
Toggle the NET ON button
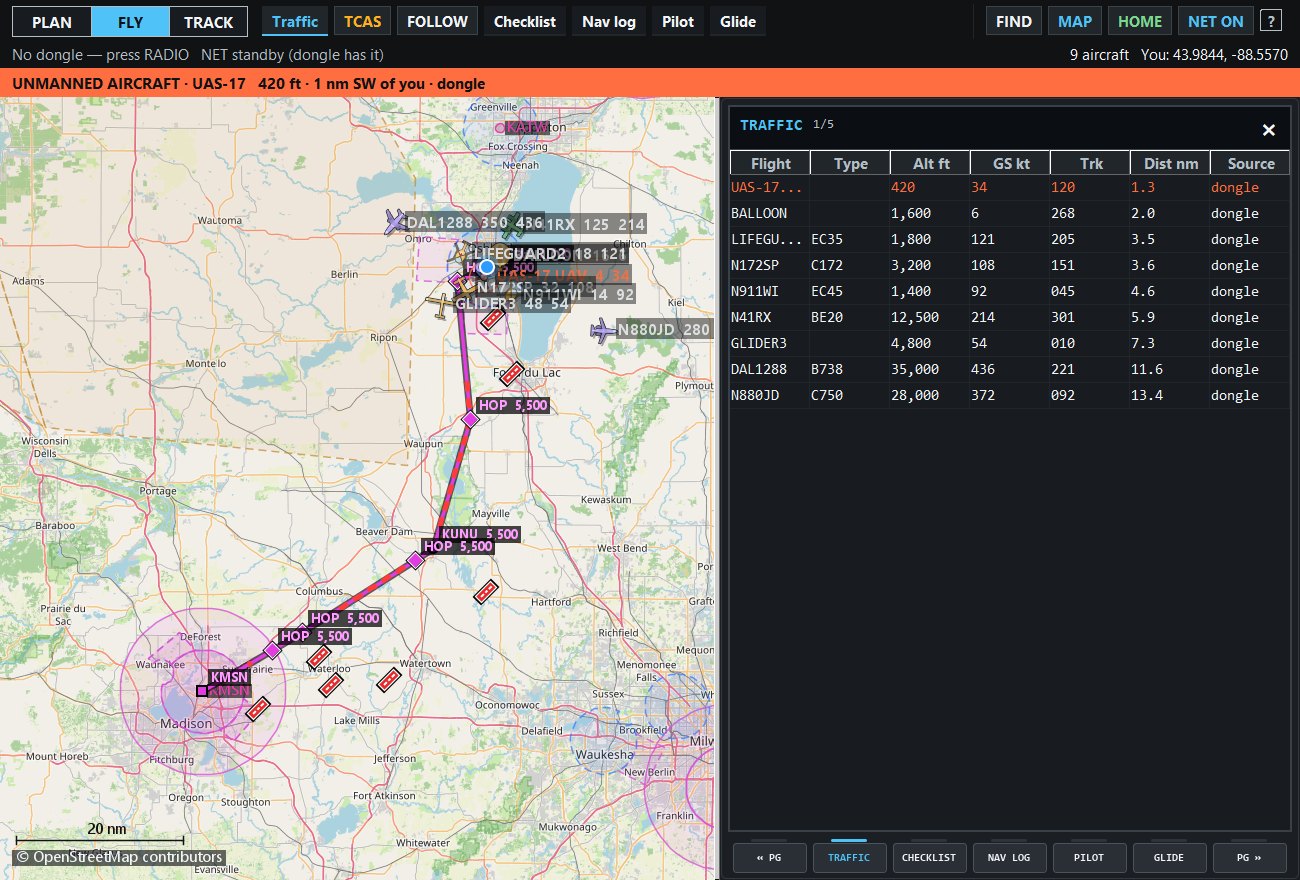coord(1215,21)
